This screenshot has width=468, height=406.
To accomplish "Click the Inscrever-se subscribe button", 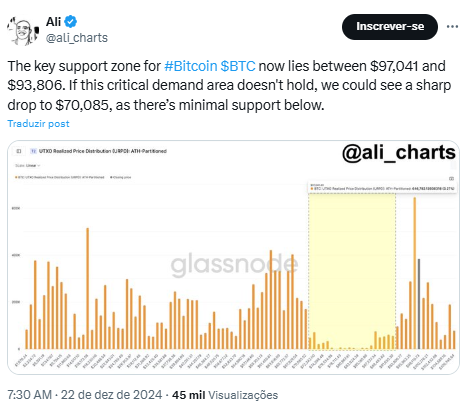I will coord(390,27).
